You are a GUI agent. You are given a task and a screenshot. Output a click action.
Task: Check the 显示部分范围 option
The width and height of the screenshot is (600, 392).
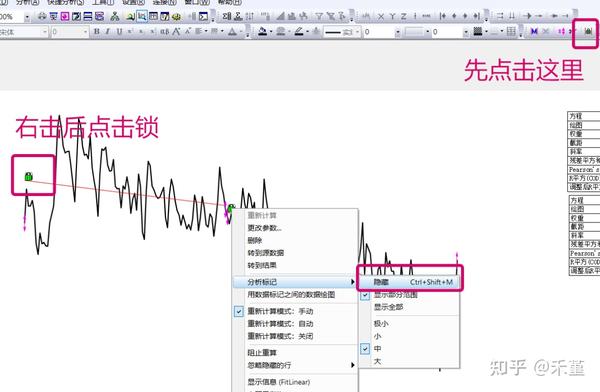[x=395, y=295]
